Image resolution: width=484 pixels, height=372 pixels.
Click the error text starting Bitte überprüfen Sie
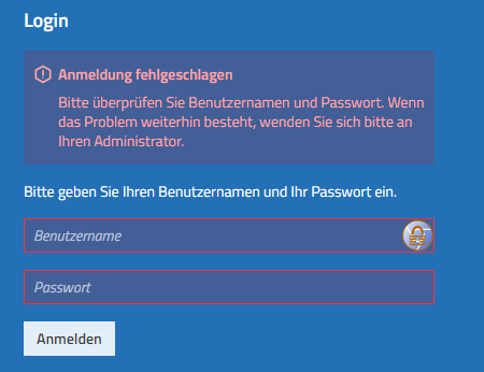click(241, 122)
